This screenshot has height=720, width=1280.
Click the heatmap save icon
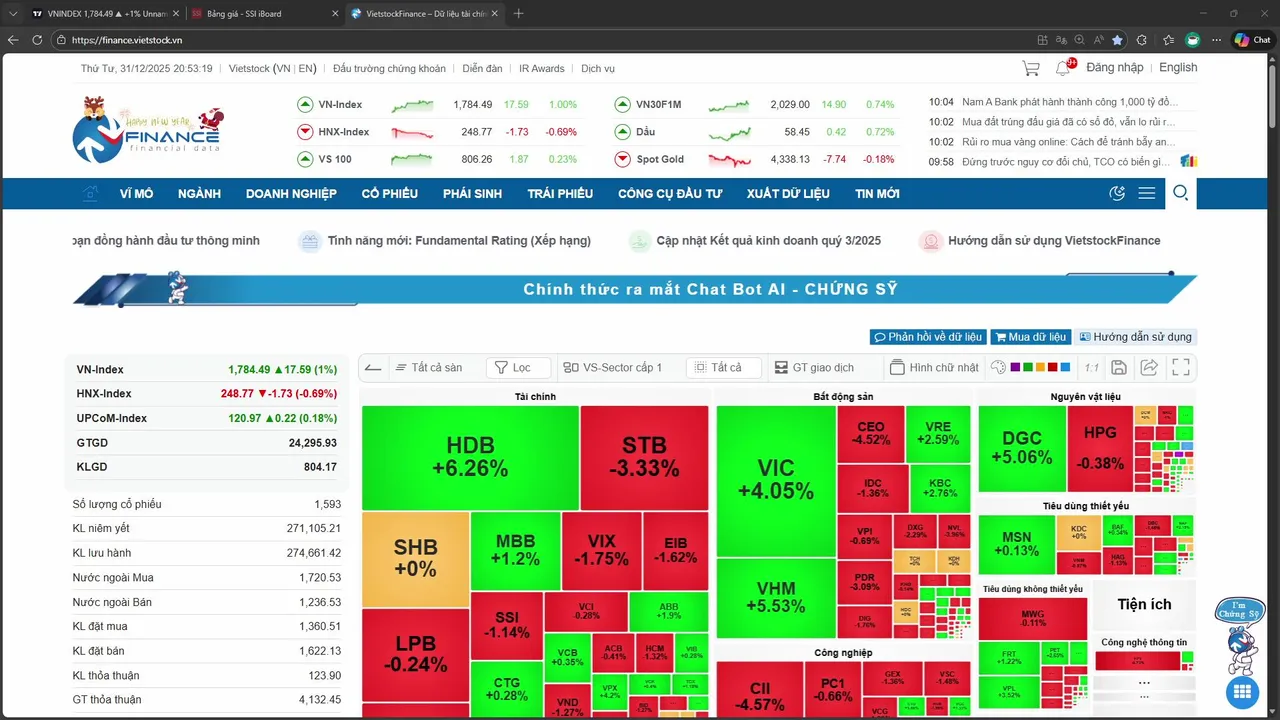1119,367
